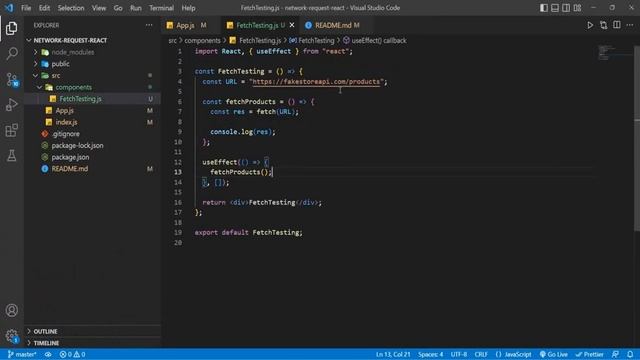Open the Terminal menu

[161, 8]
